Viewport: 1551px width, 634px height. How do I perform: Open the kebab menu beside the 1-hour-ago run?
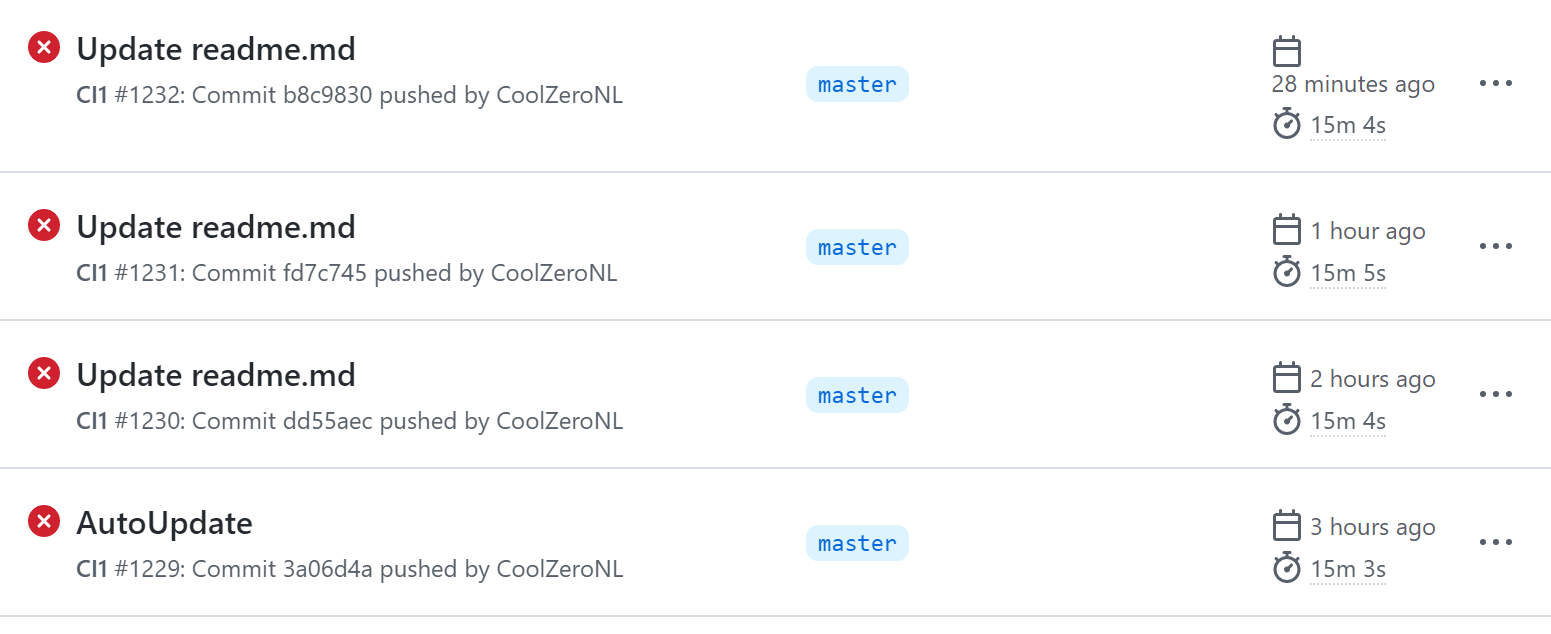[1495, 245]
